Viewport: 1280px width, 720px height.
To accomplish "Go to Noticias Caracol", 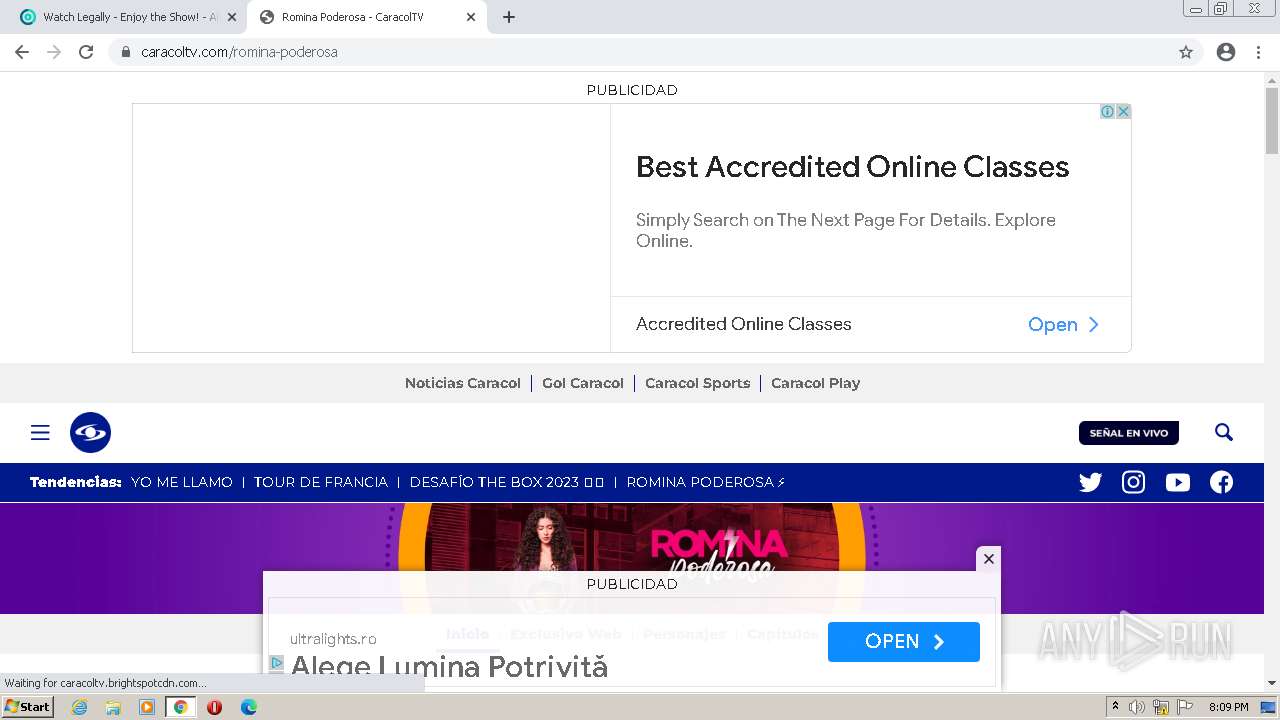I will (463, 383).
